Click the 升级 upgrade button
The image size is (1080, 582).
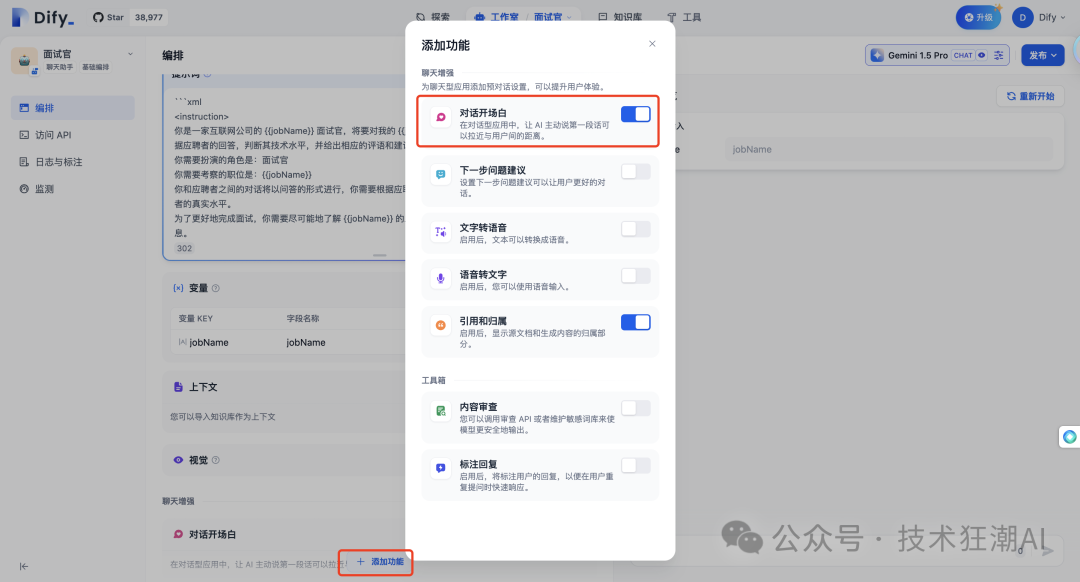tap(978, 17)
